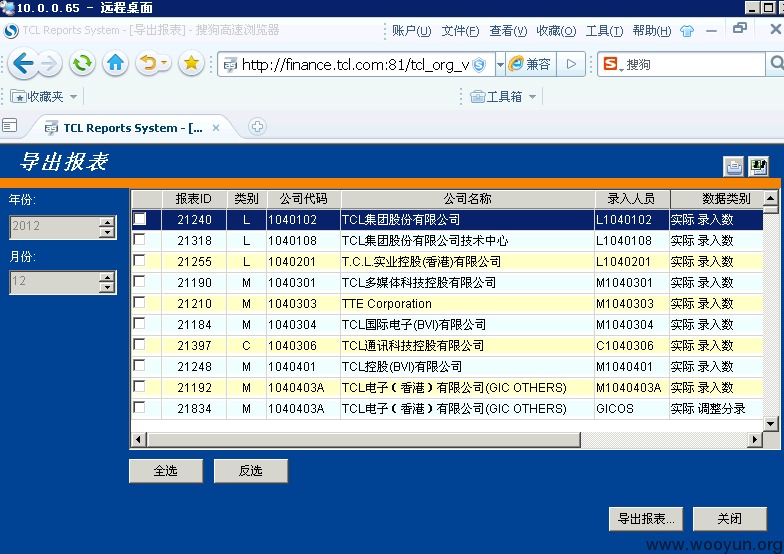
Task: Click the skin t-shirt icon in menu bar
Action: pyautogui.click(x=687, y=31)
